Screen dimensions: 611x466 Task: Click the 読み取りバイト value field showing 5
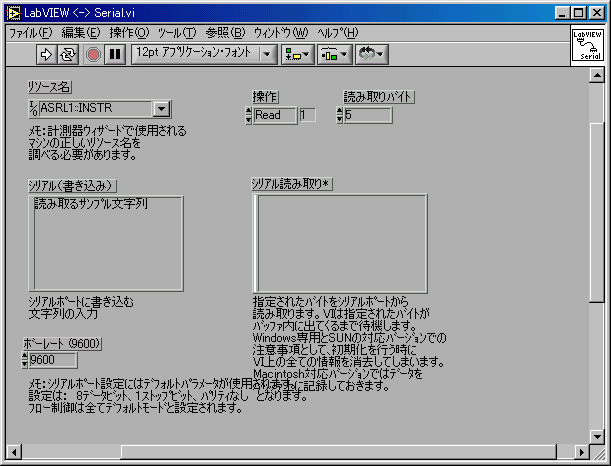[x=368, y=115]
